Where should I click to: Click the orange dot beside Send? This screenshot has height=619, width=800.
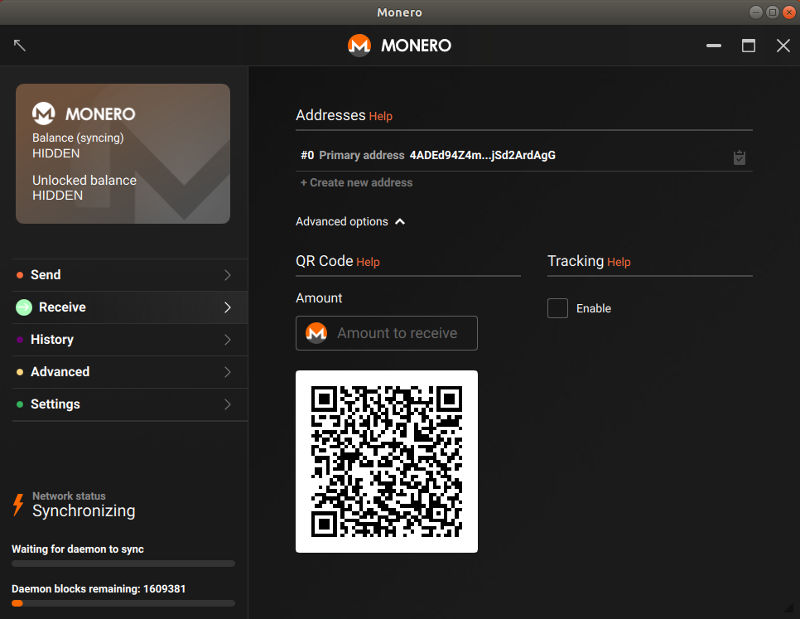(x=21, y=274)
